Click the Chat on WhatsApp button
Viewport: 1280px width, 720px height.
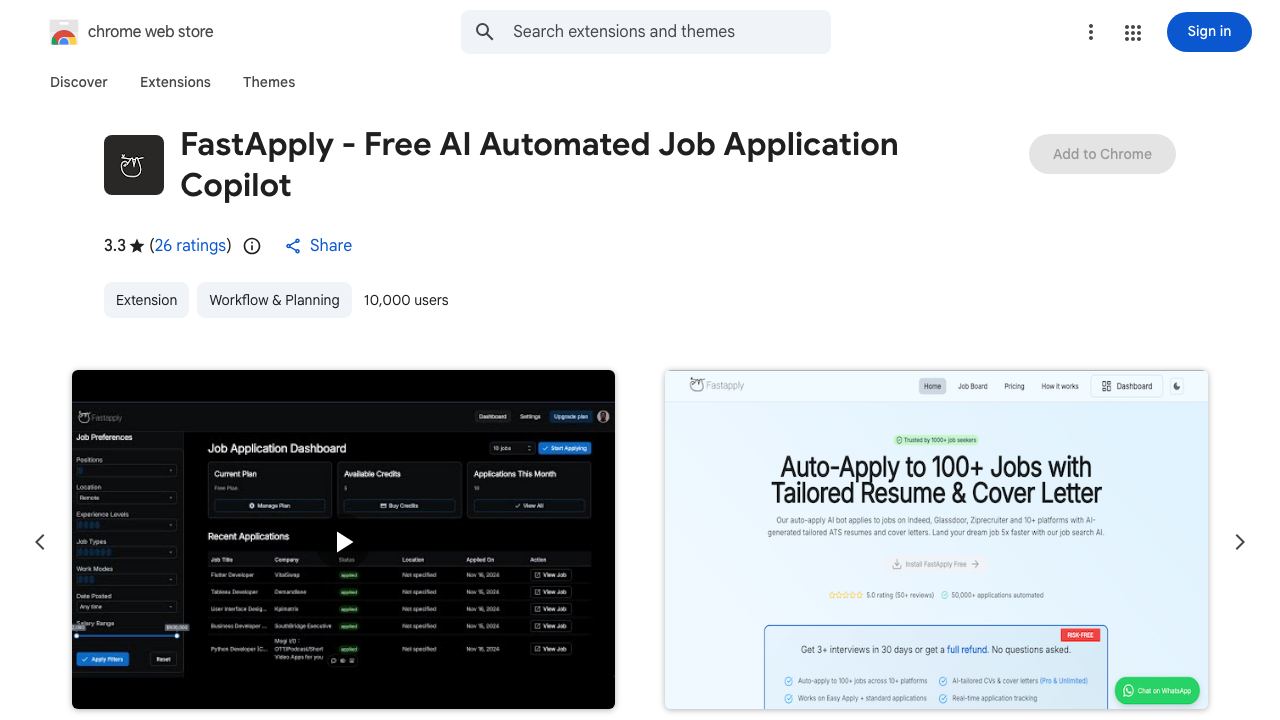tap(1157, 691)
